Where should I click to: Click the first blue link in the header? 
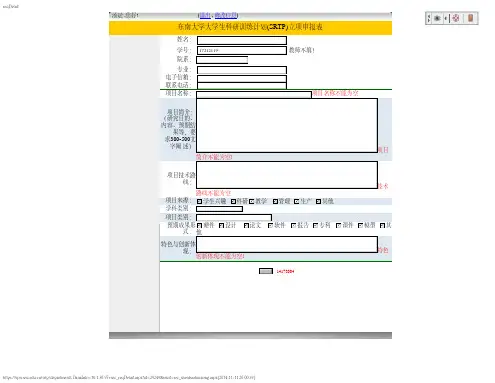[205, 15]
